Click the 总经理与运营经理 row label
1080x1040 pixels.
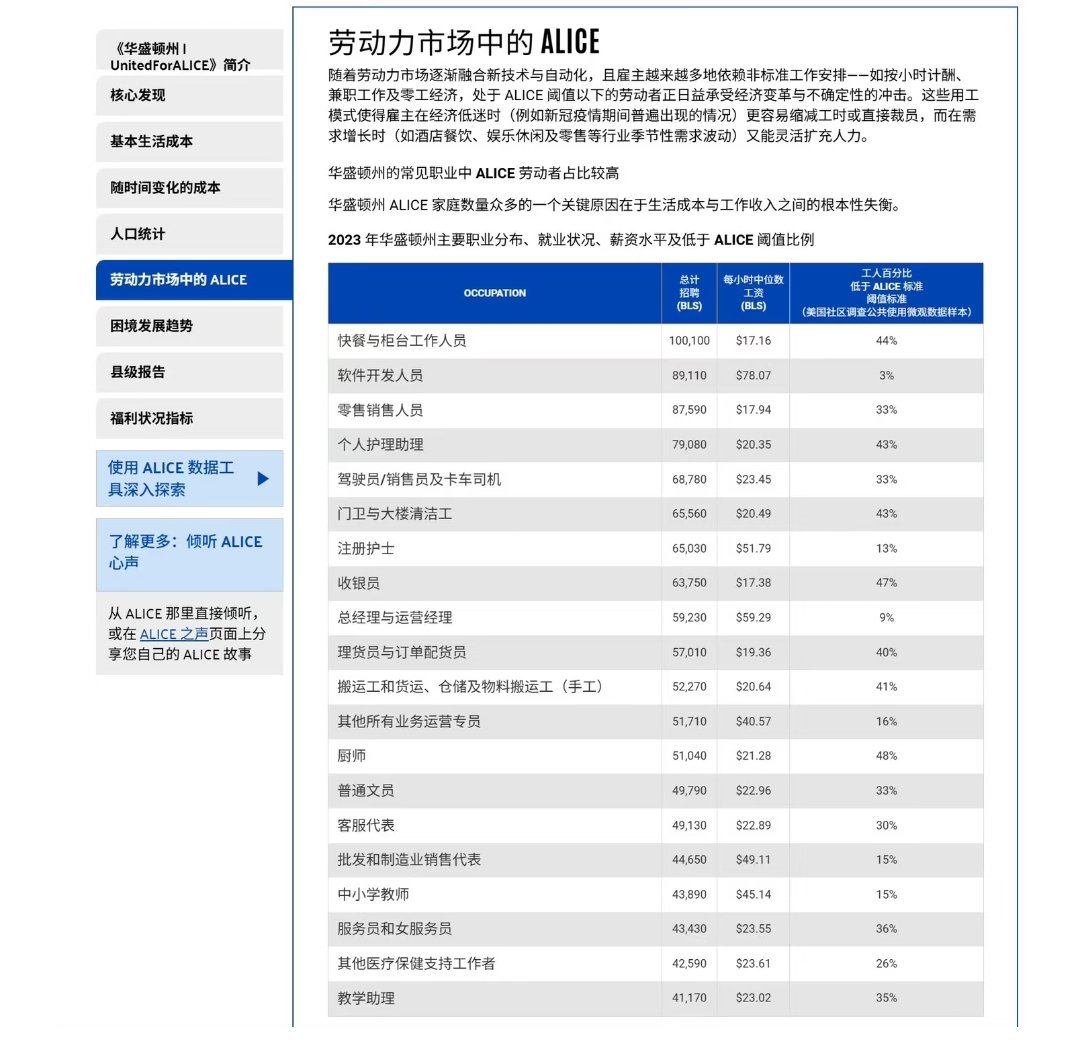[395, 618]
